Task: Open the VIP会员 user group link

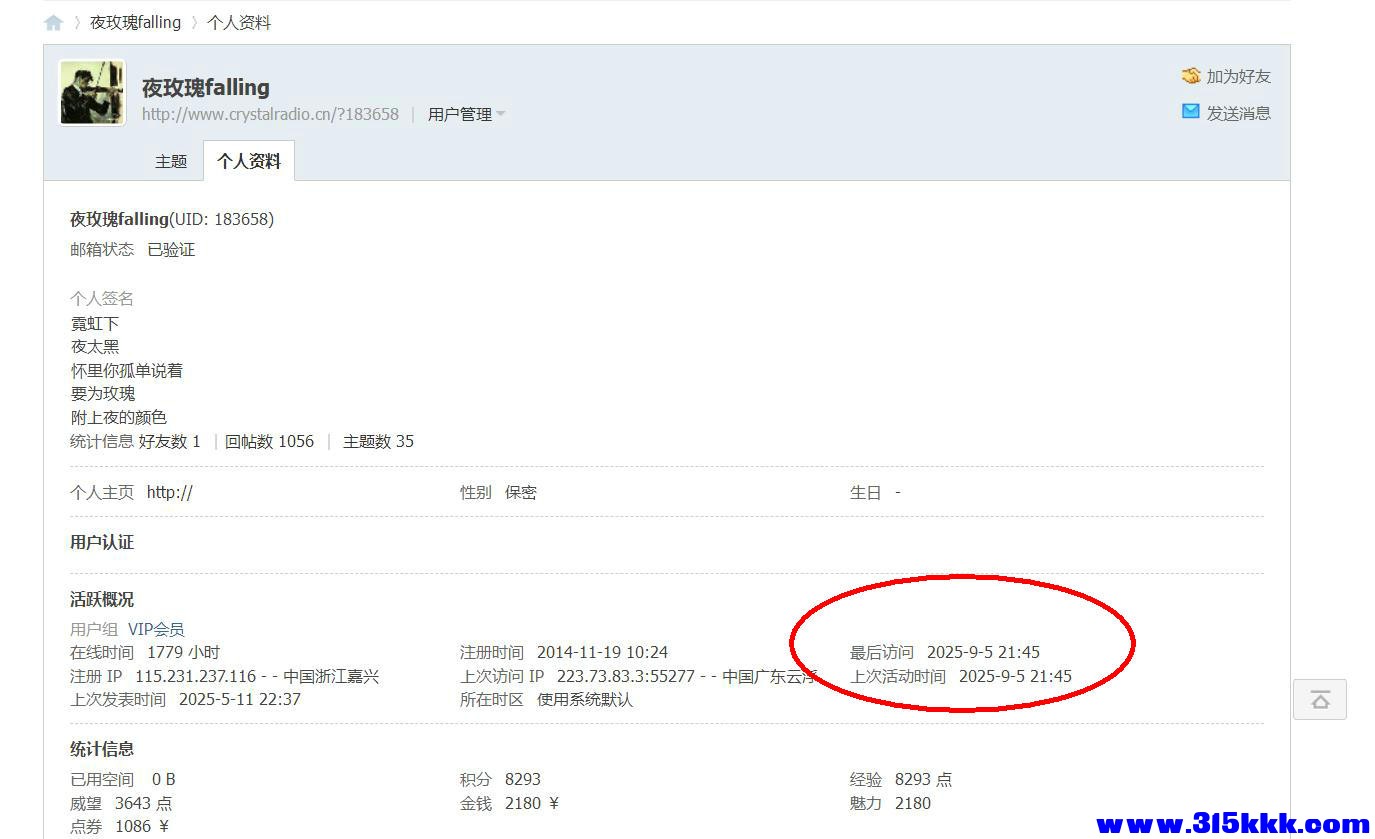Action: (156, 629)
